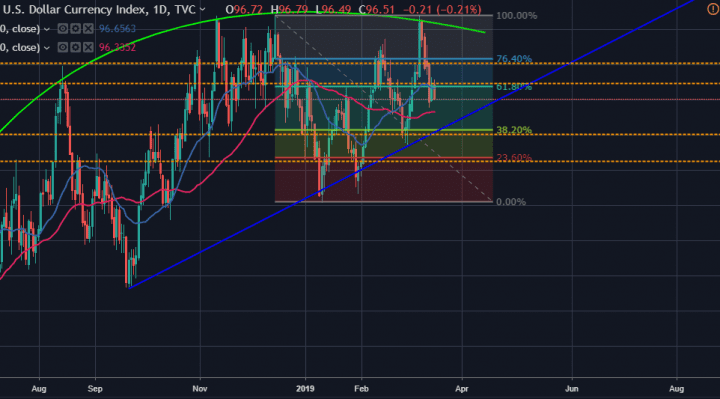Viewport: 720px width, 399px height.
Task: Remove the first moving average indicator
Action: click(x=88, y=29)
